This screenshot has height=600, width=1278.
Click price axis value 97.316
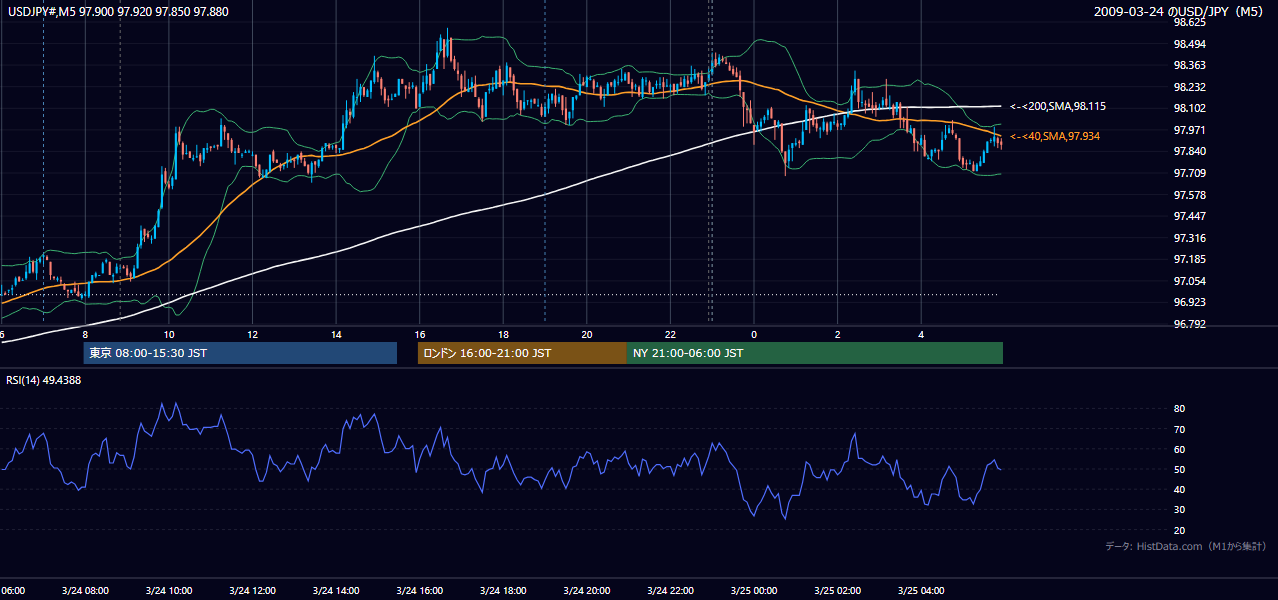pos(1189,238)
